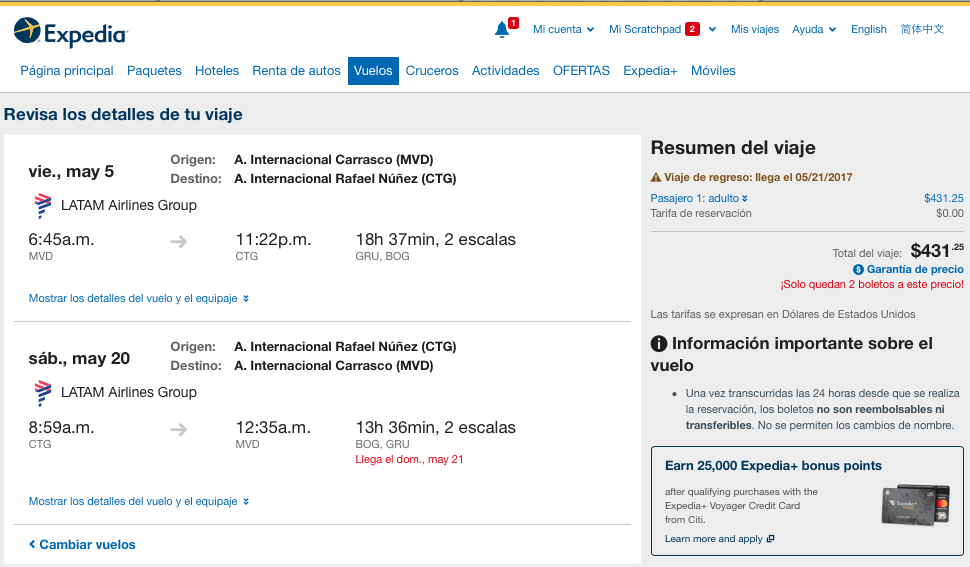The image size is (970, 567).
Task: Open the Paquetes tab
Action: tap(154, 70)
